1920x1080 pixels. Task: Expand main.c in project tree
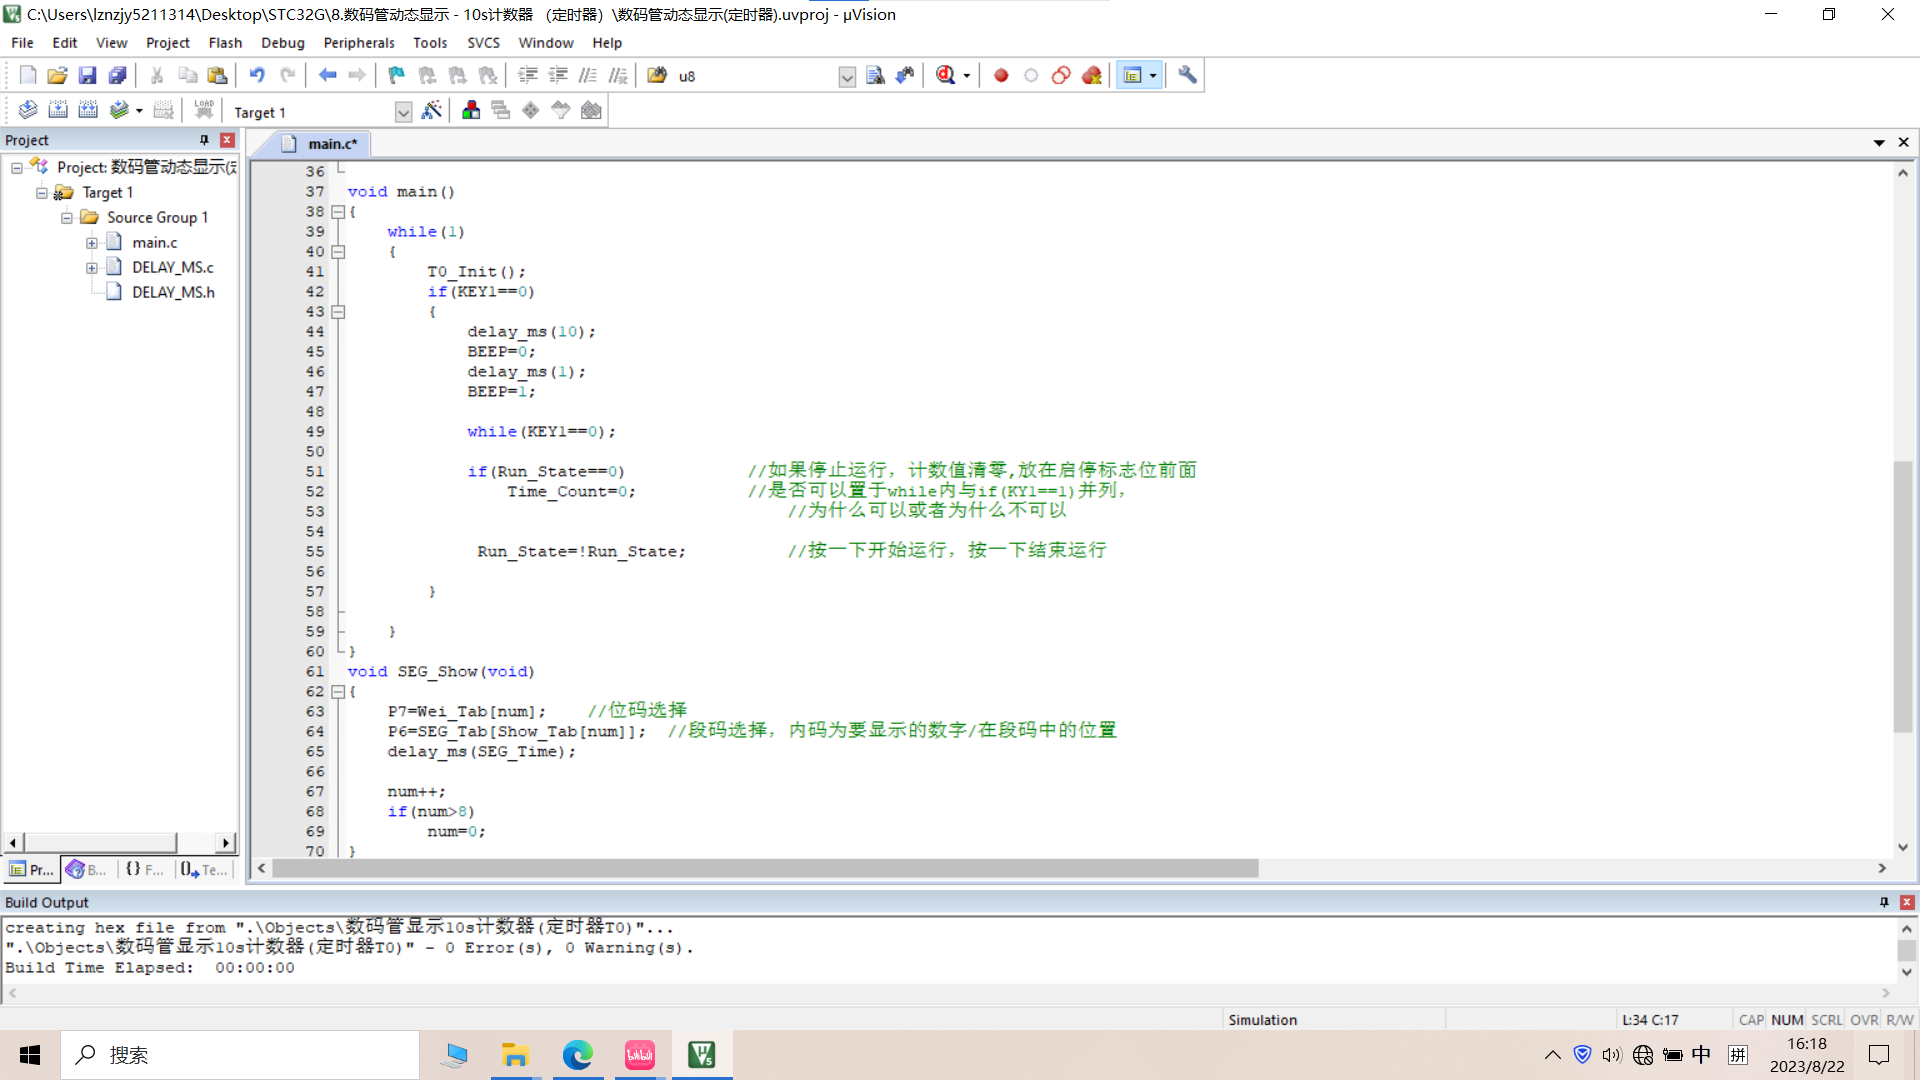(92, 242)
